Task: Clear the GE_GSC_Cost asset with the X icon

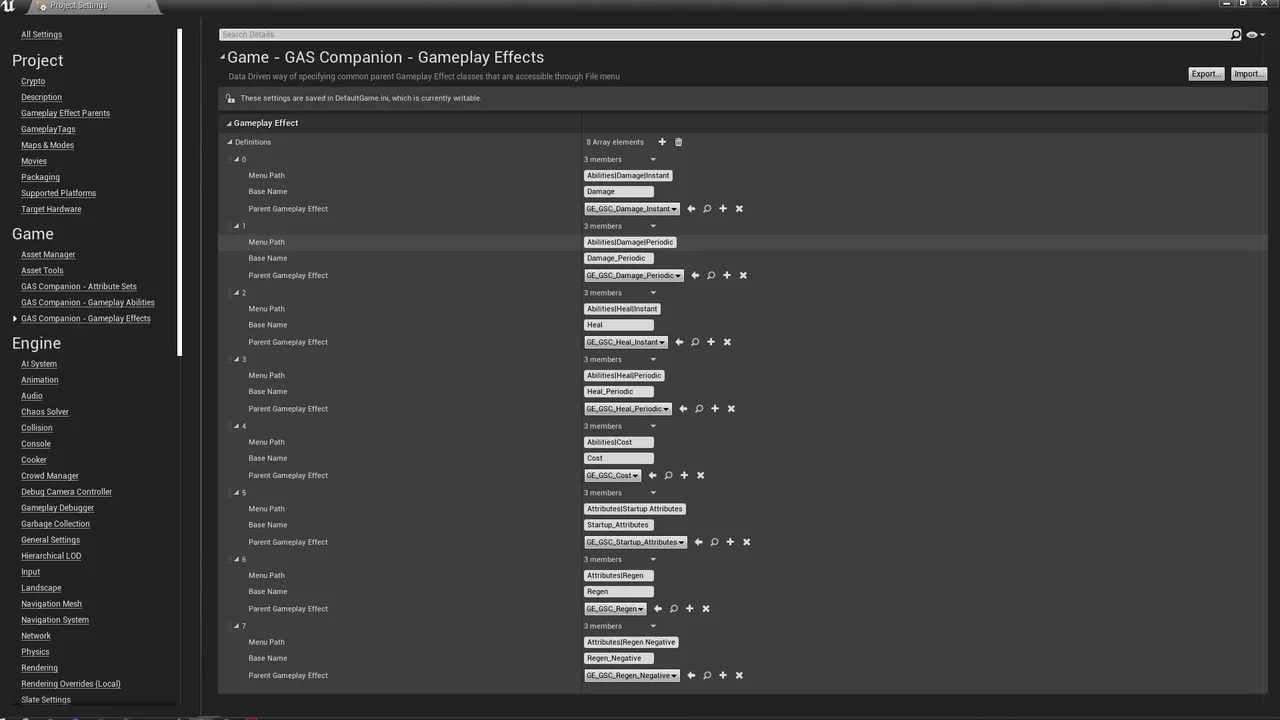Action: click(x=700, y=475)
